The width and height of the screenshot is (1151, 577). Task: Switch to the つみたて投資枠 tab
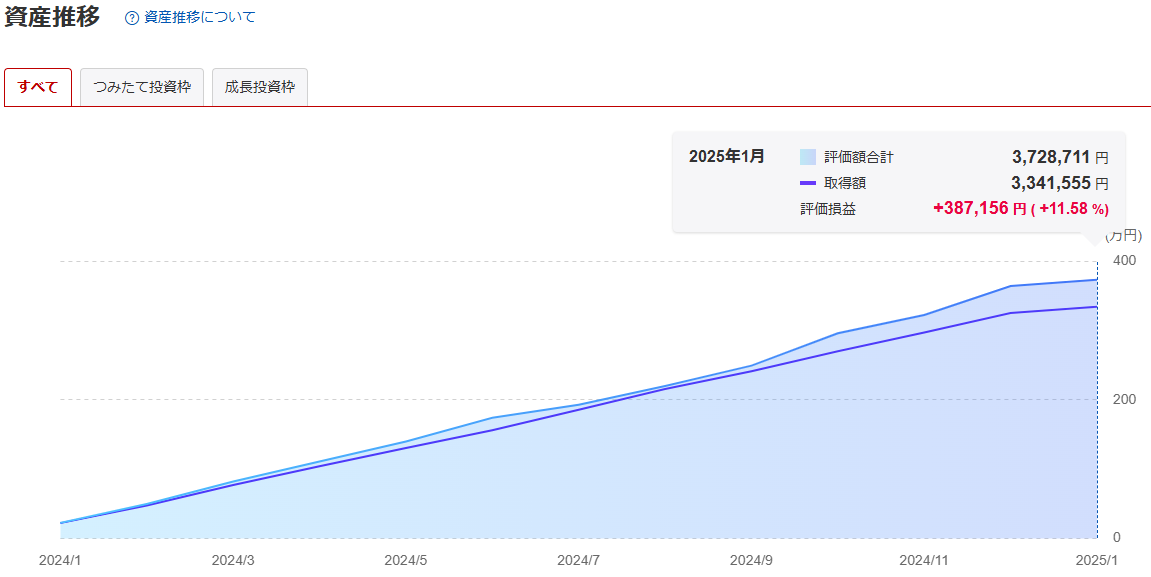pos(142,87)
